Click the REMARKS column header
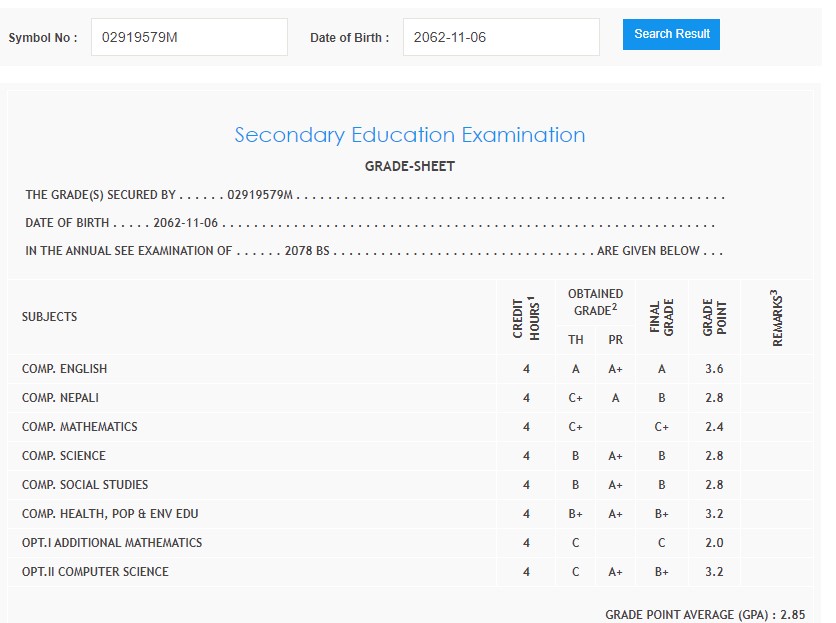The height and width of the screenshot is (623, 836). 777,317
